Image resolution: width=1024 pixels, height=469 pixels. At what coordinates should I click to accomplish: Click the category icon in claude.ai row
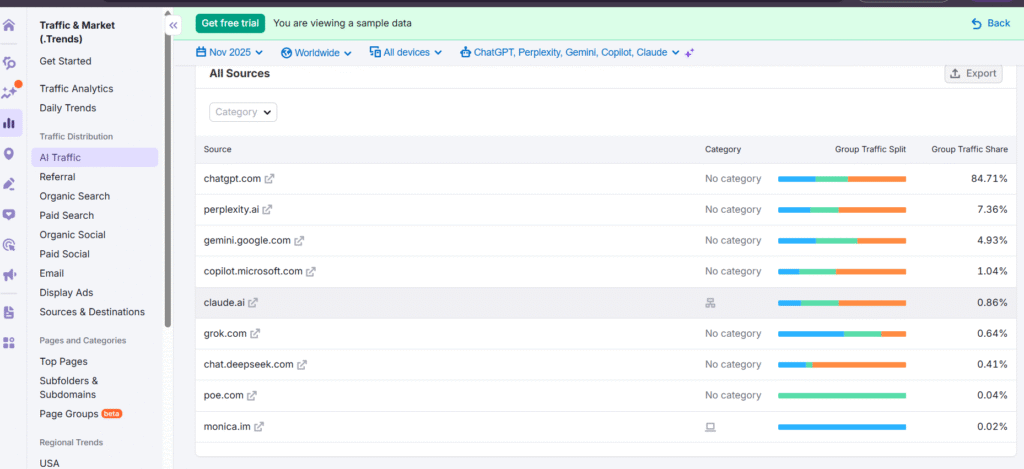(710, 303)
